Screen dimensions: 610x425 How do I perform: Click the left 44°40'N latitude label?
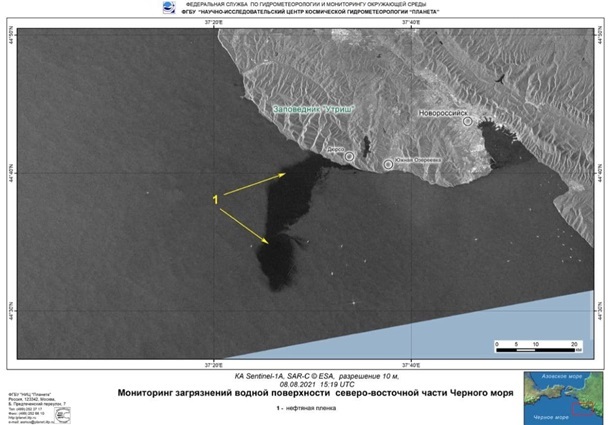(x=11, y=172)
